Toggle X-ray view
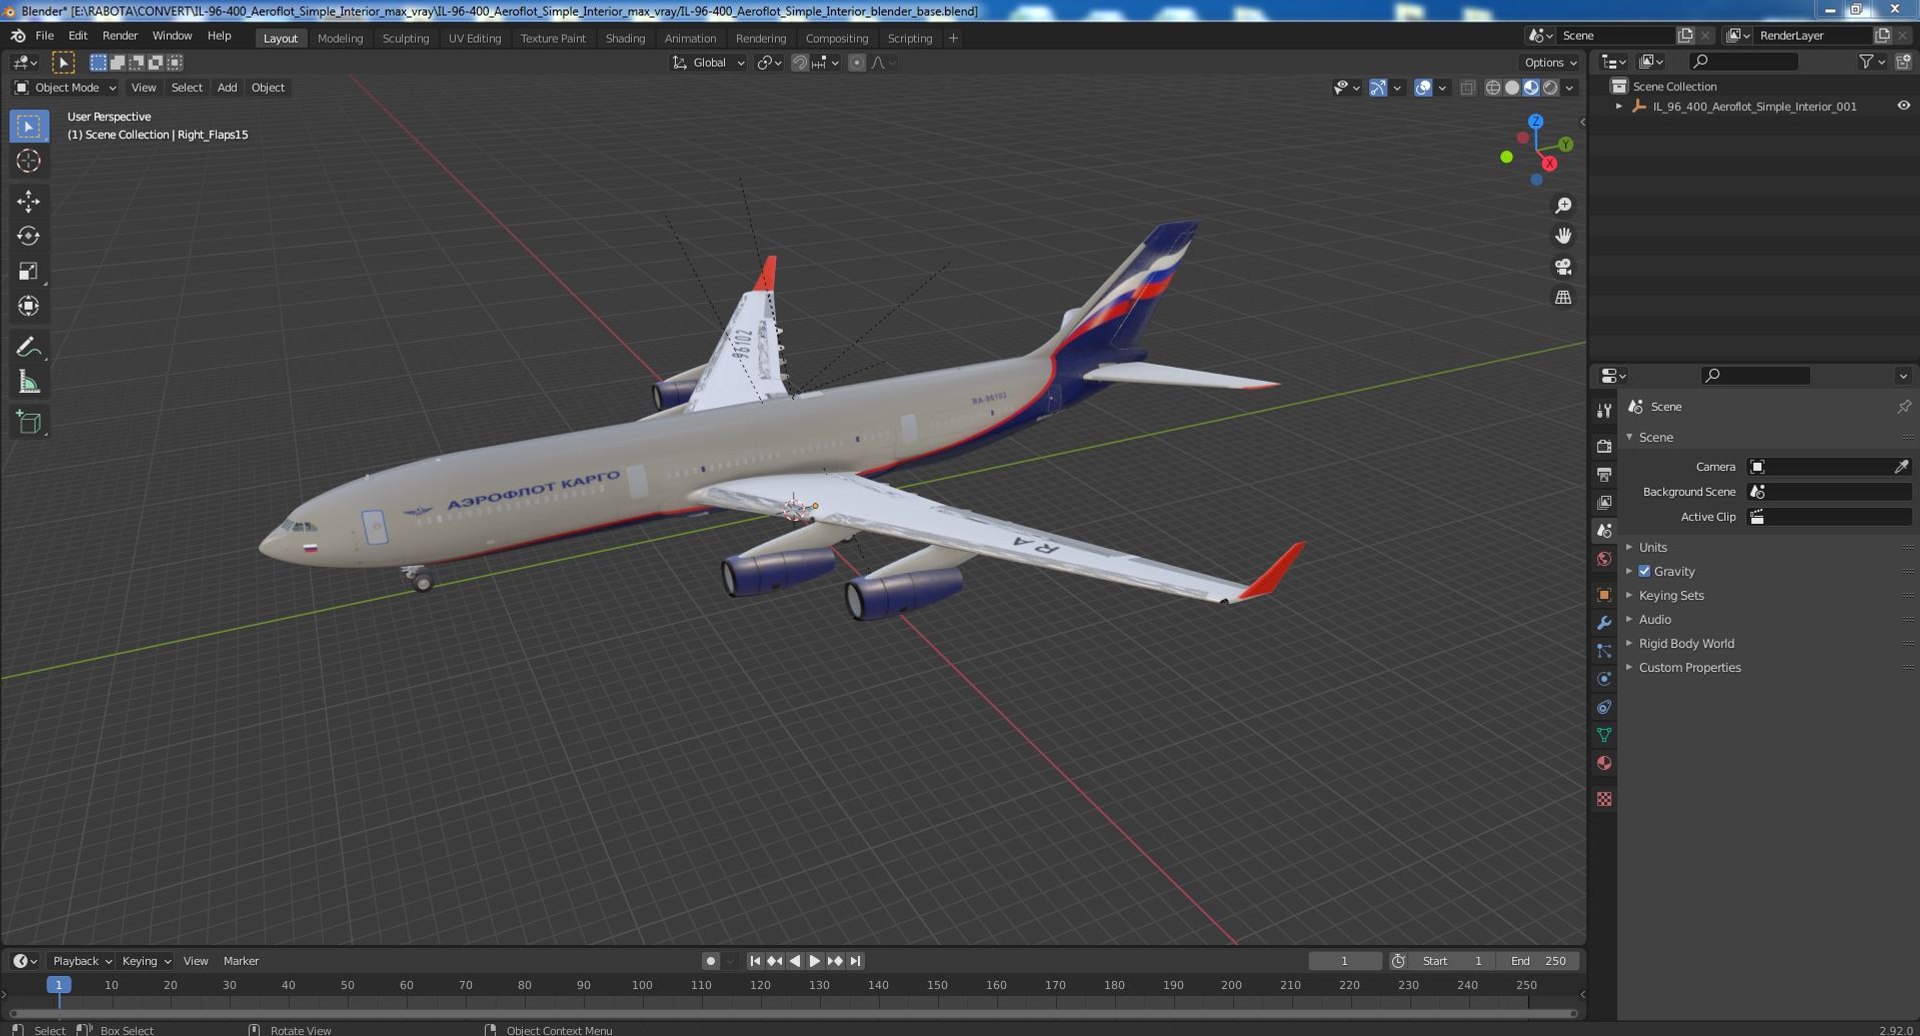 coord(1467,88)
